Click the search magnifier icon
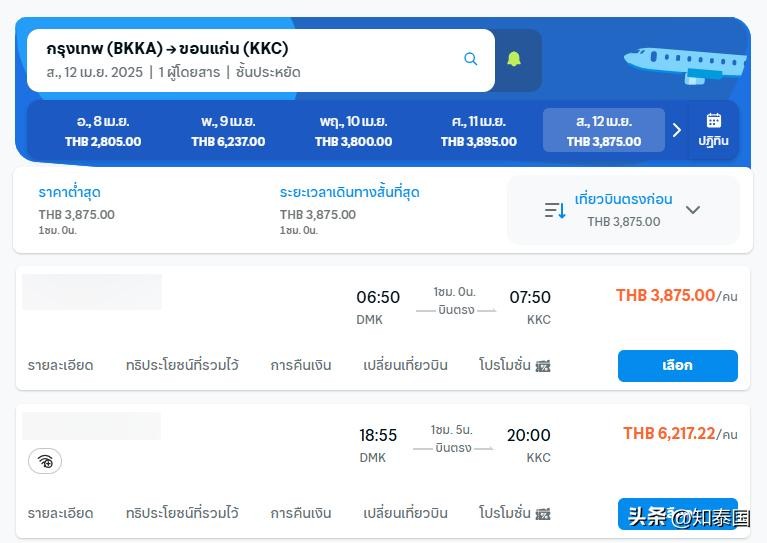Image resolution: width=767 pixels, height=543 pixels. [x=471, y=60]
